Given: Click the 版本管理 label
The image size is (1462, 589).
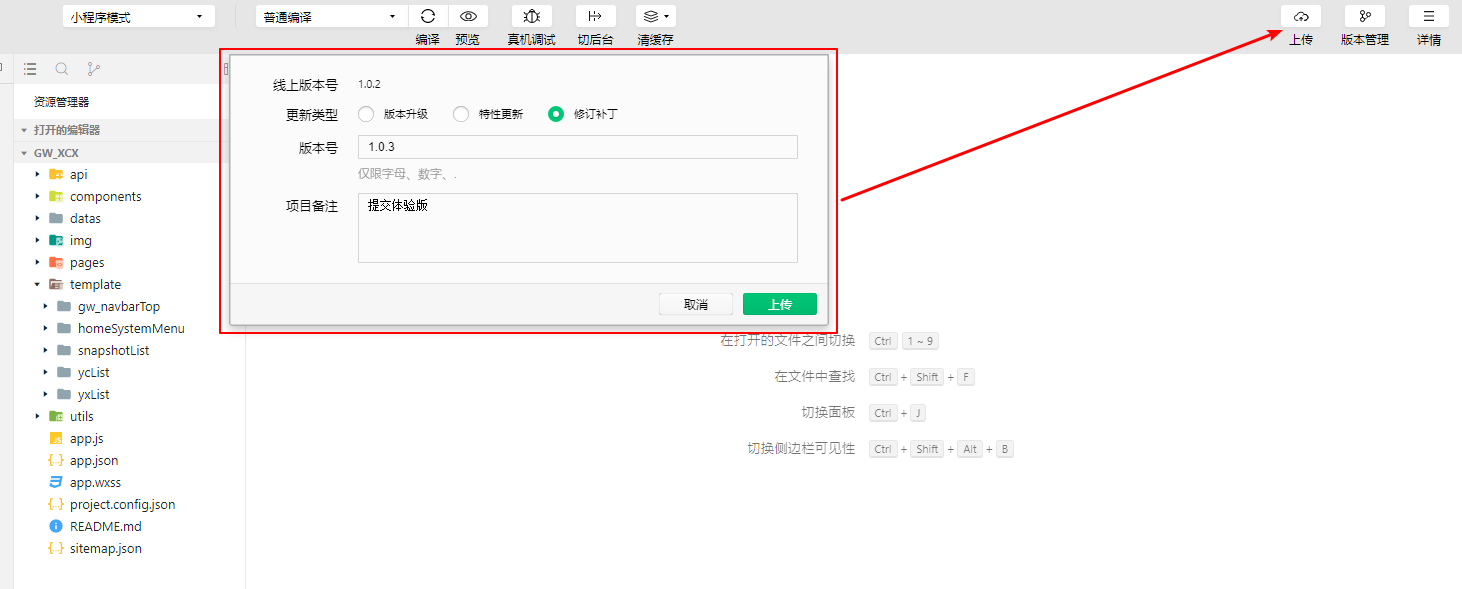Looking at the screenshot, I should (1365, 40).
